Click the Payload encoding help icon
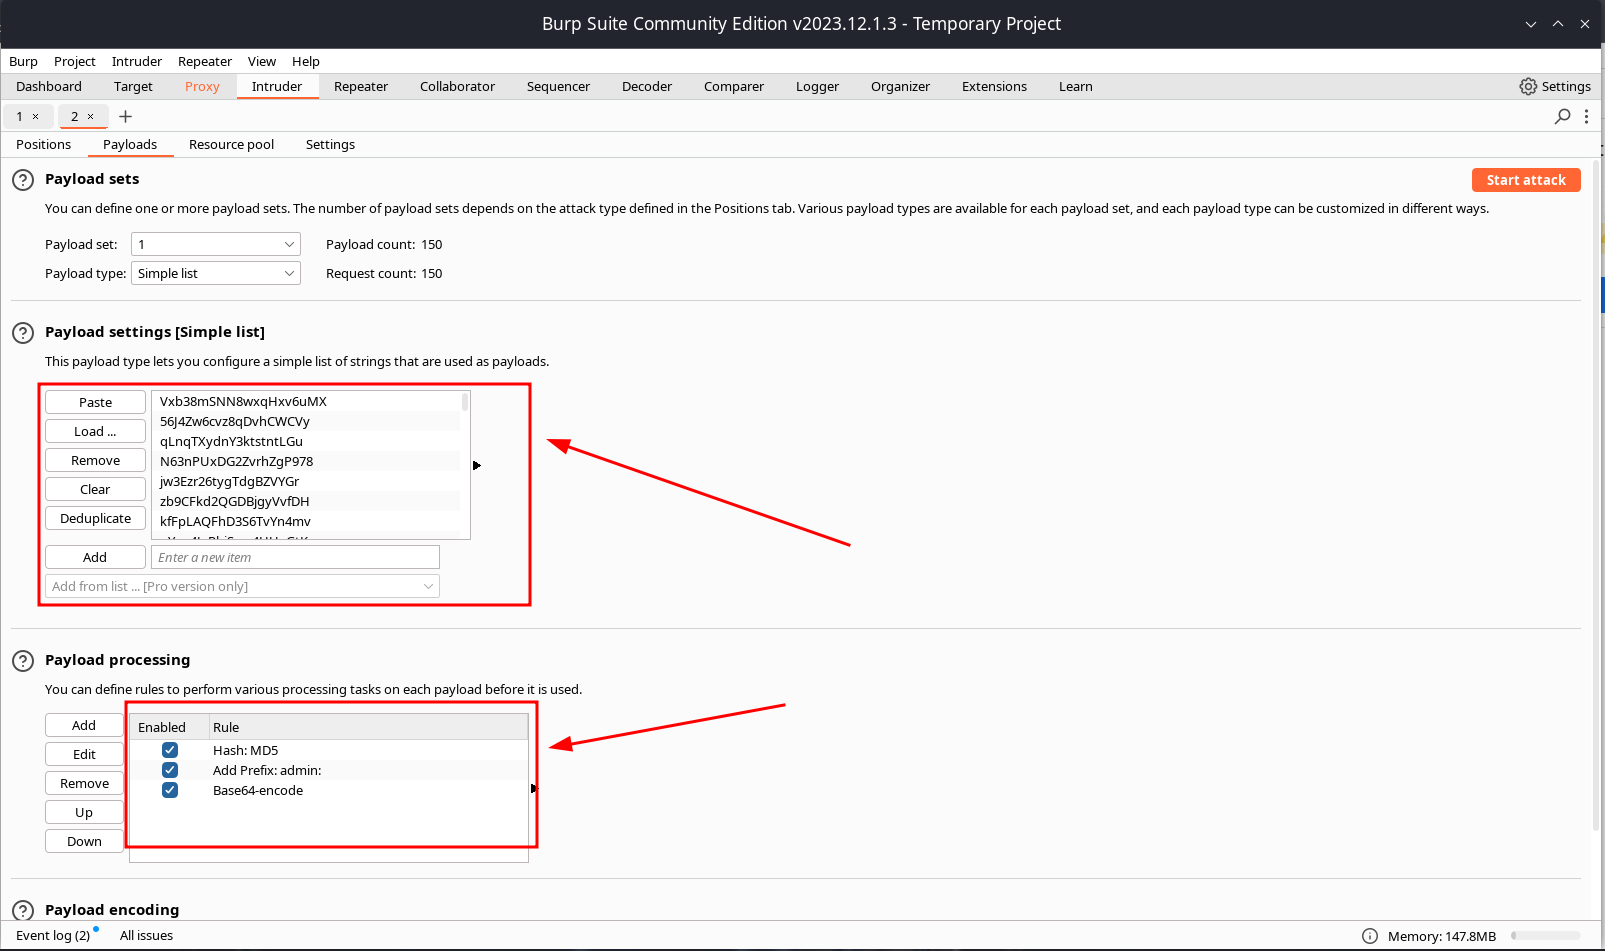The image size is (1605, 951). coord(22,910)
